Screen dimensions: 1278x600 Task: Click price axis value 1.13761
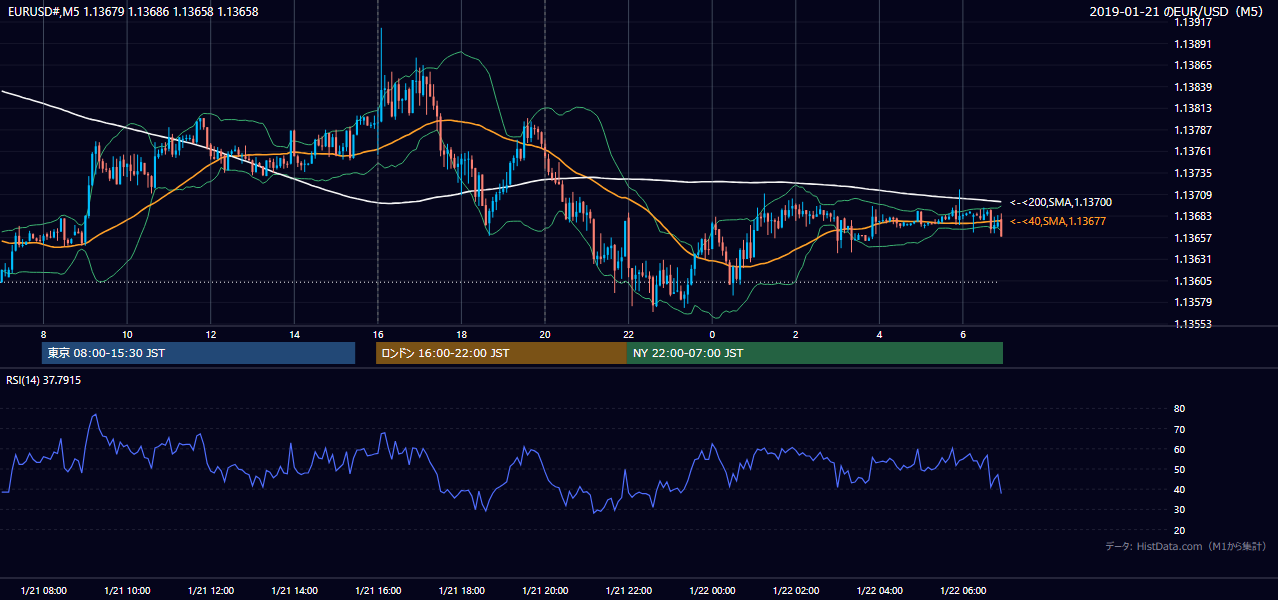[1192, 151]
